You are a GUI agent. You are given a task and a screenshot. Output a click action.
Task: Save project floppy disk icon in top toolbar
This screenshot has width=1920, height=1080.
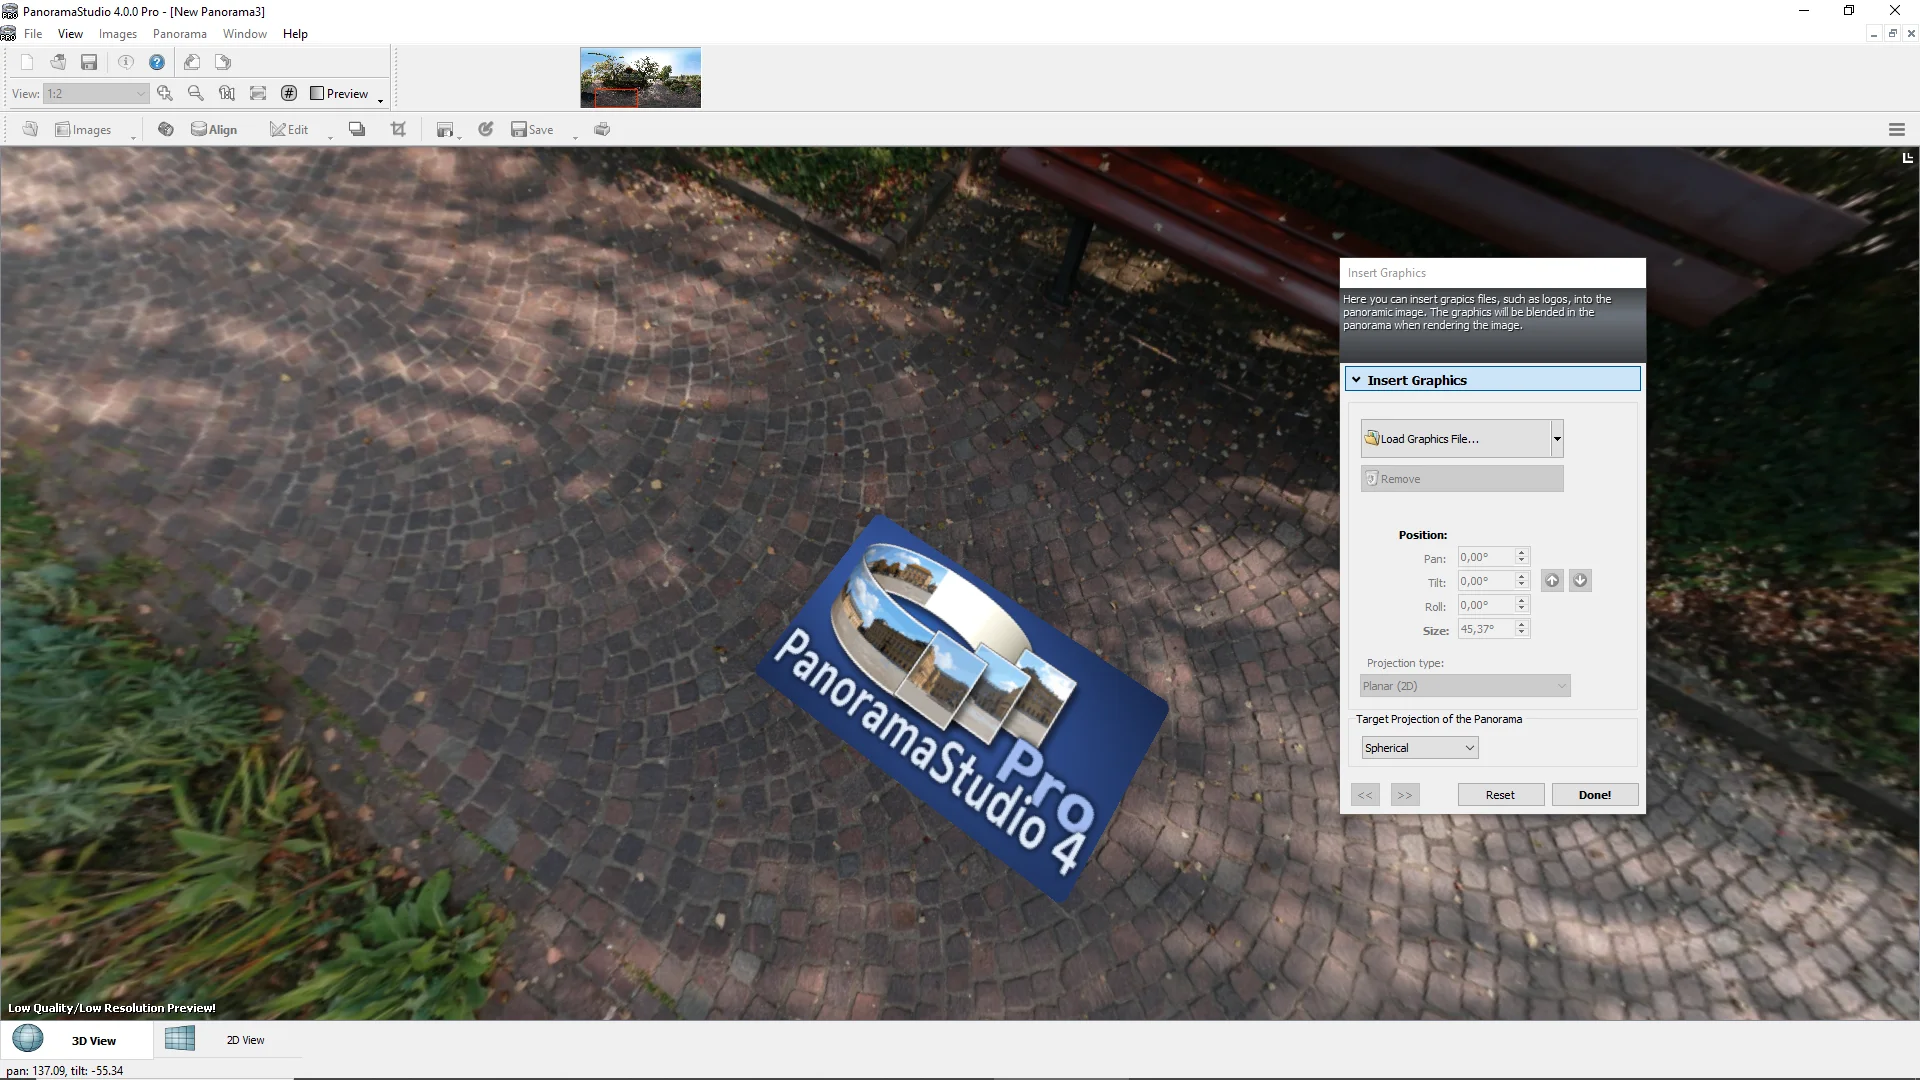89,62
